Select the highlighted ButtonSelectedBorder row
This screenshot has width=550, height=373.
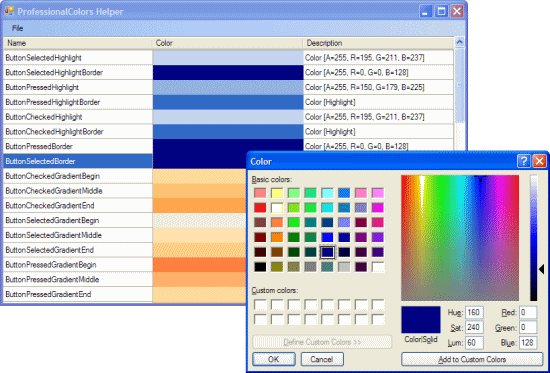point(78,161)
